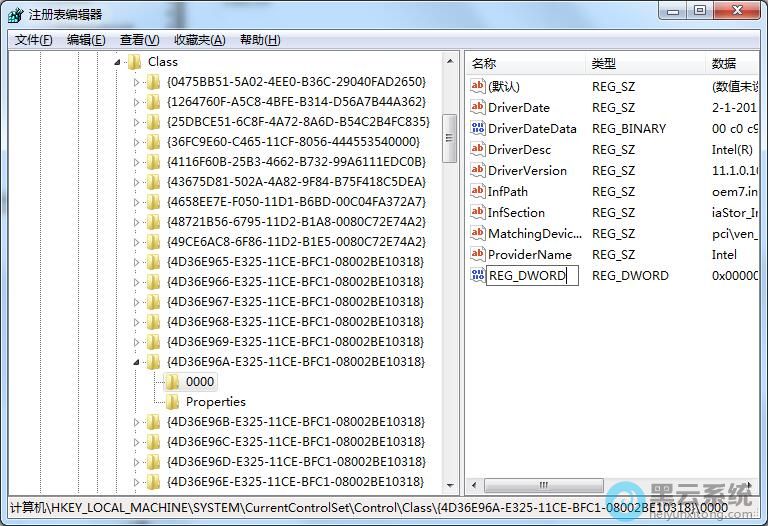Click the DriverDate string value icon
This screenshot has height=526, width=768.
(x=477, y=108)
